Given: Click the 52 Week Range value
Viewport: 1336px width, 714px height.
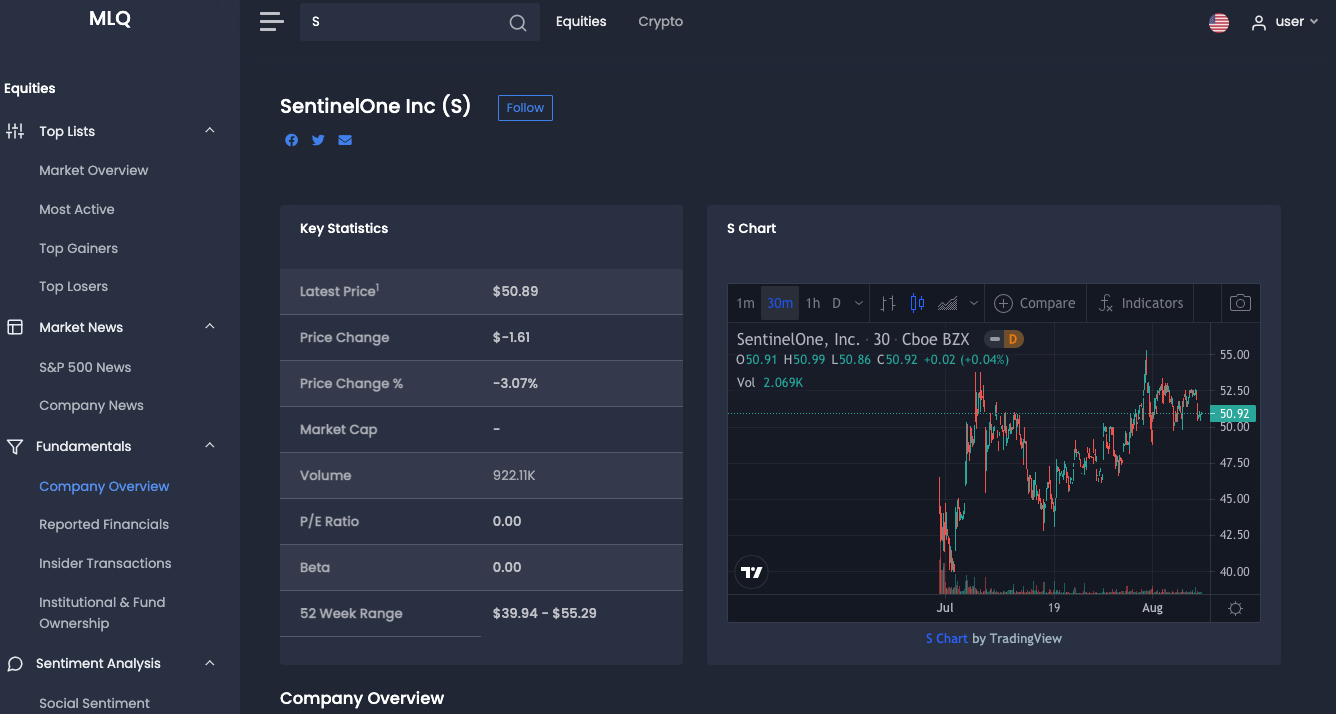Looking at the screenshot, I should click(545, 613).
